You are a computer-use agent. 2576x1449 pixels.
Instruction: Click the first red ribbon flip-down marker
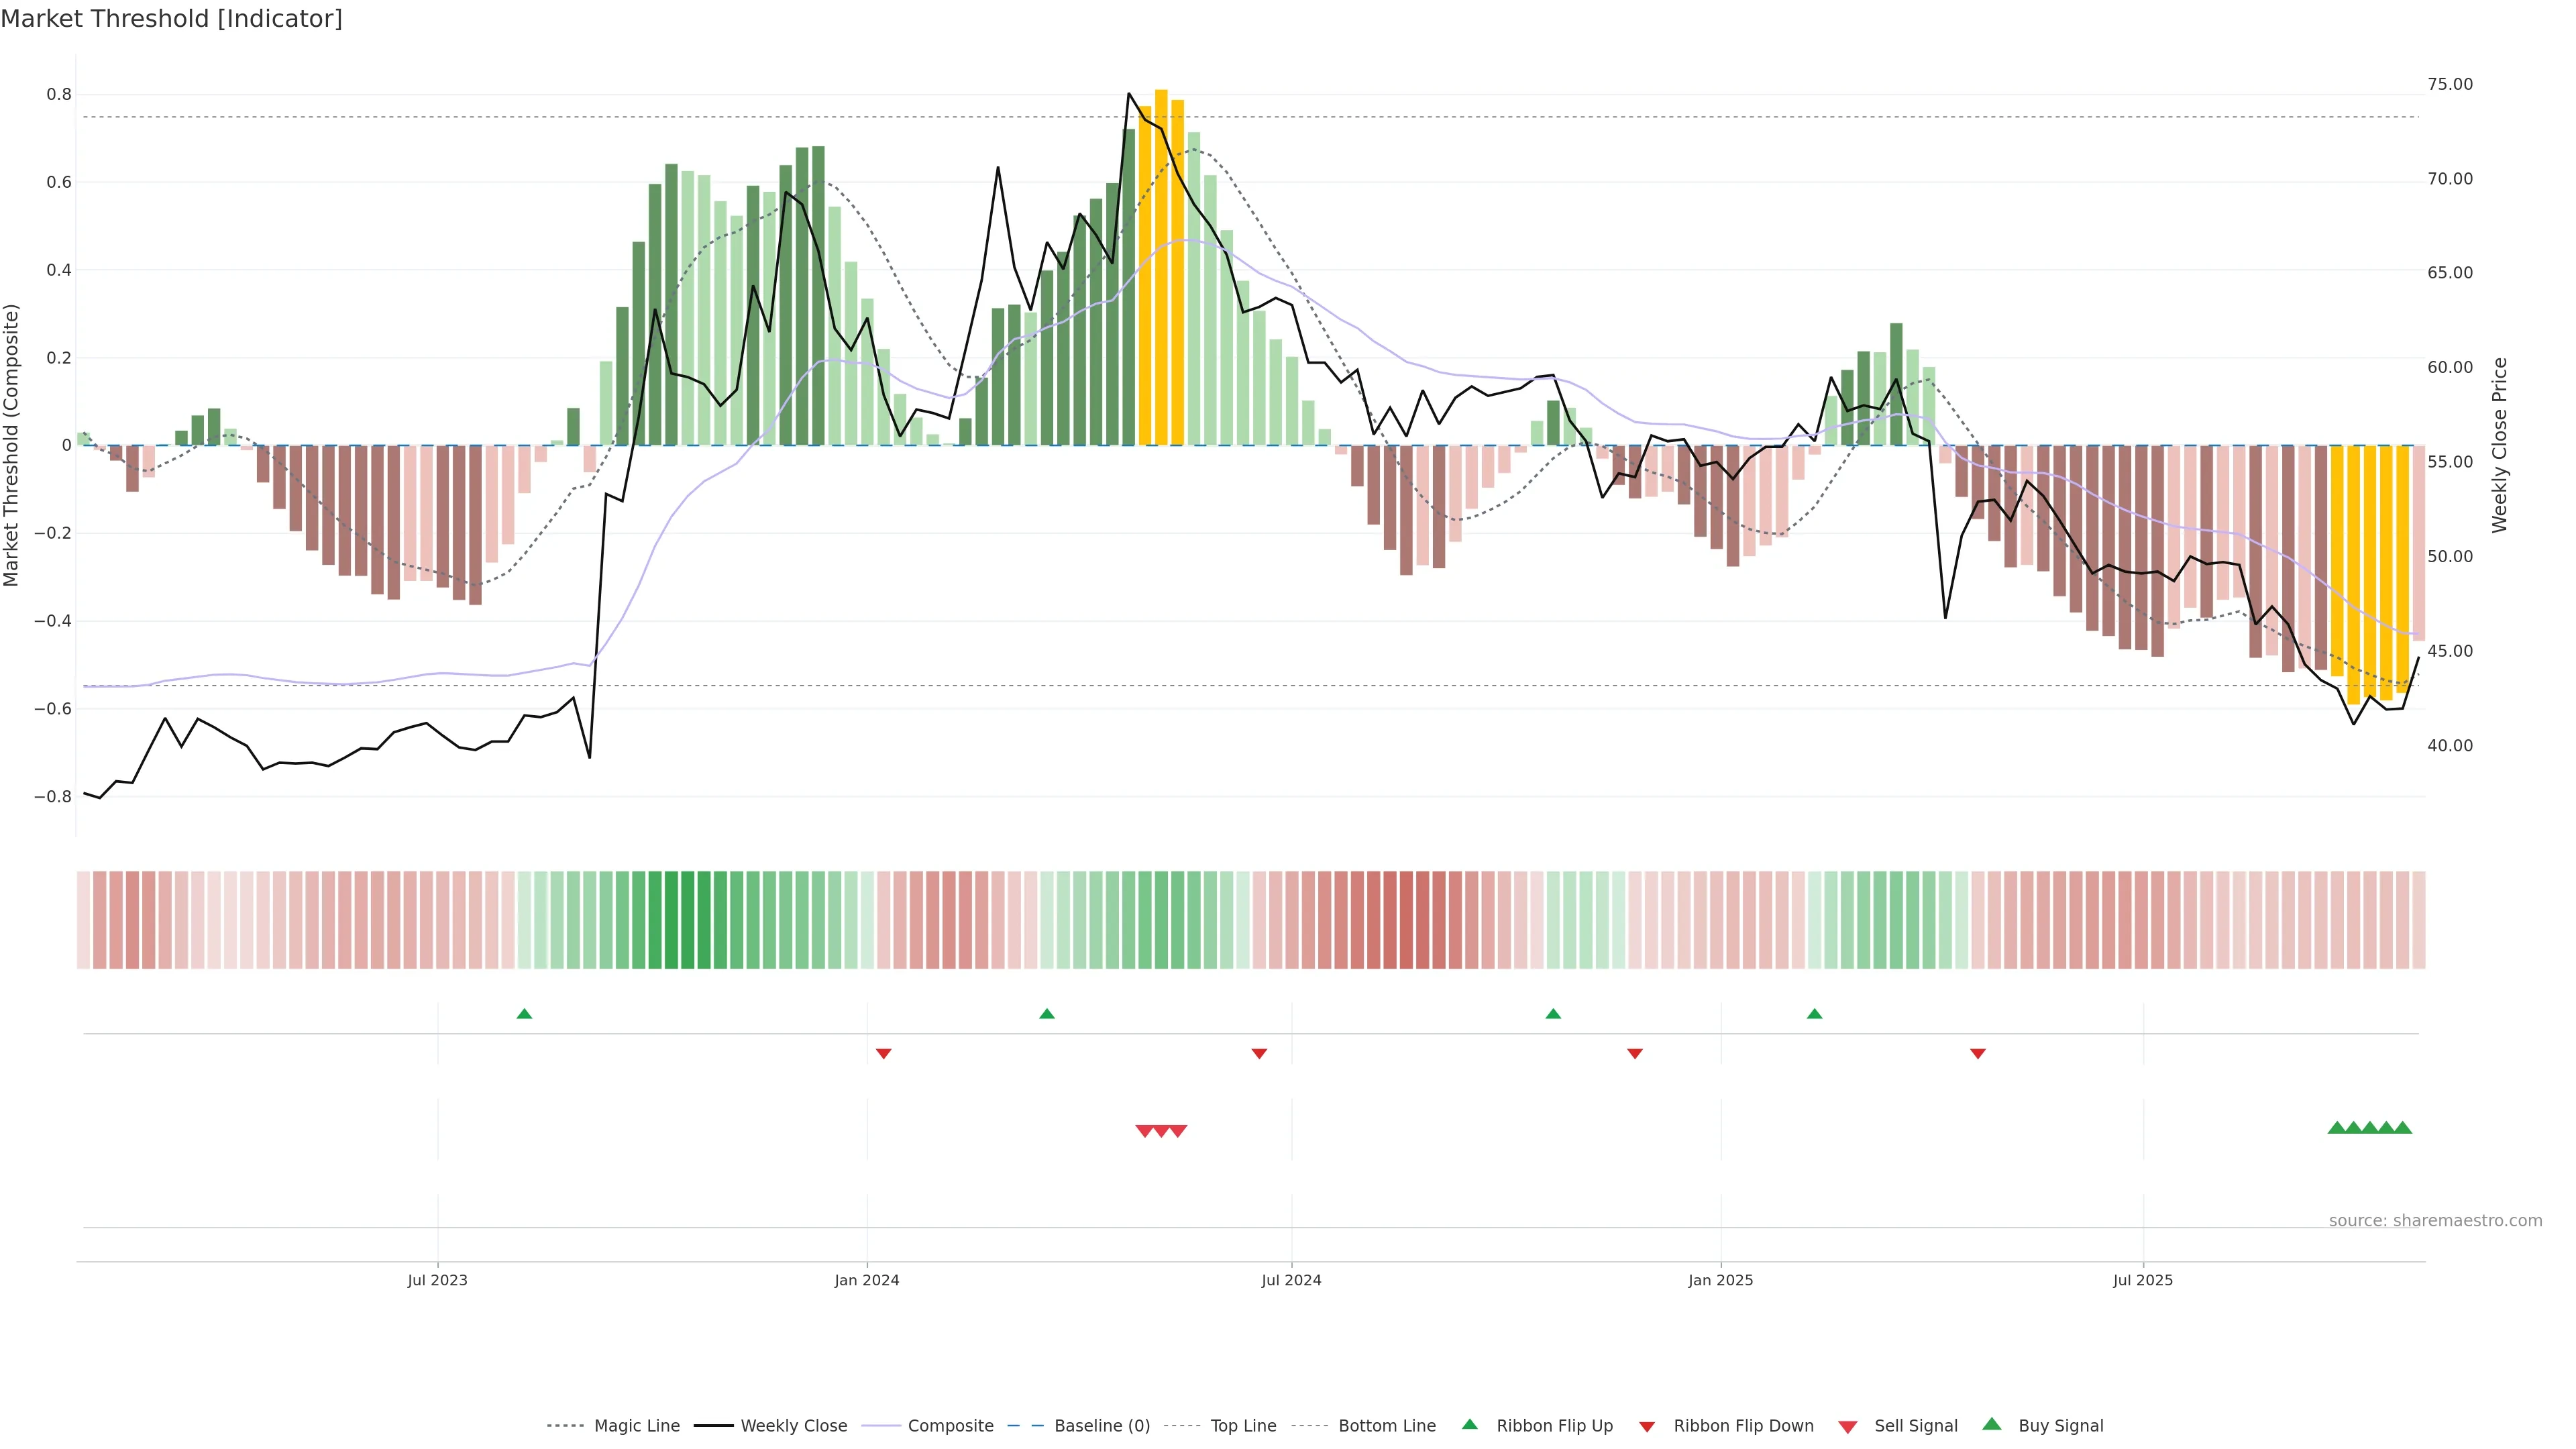tap(883, 1053)
